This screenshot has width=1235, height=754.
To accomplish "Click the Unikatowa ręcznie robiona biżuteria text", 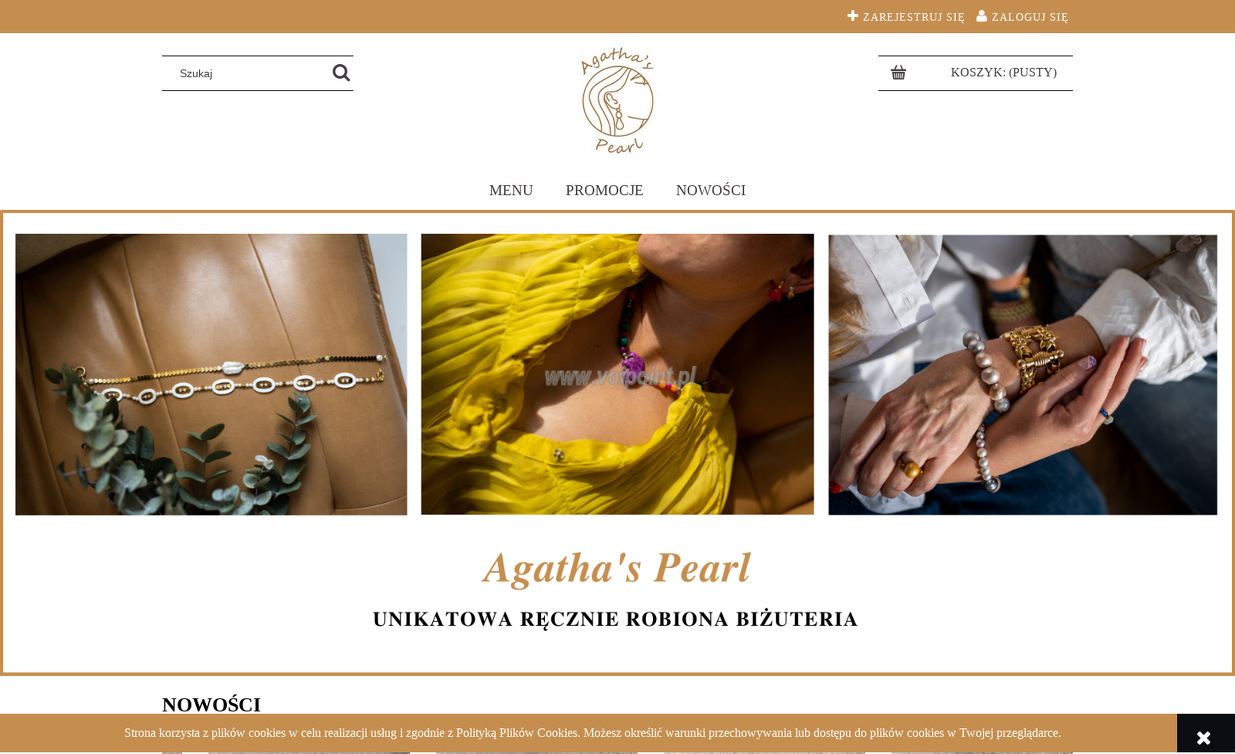I will [615, 619].
